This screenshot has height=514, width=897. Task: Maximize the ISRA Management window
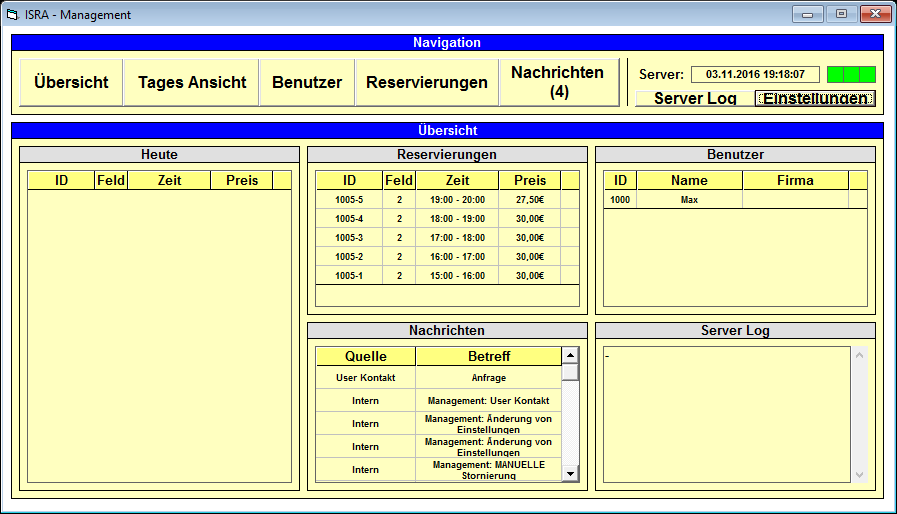(841, 14)
